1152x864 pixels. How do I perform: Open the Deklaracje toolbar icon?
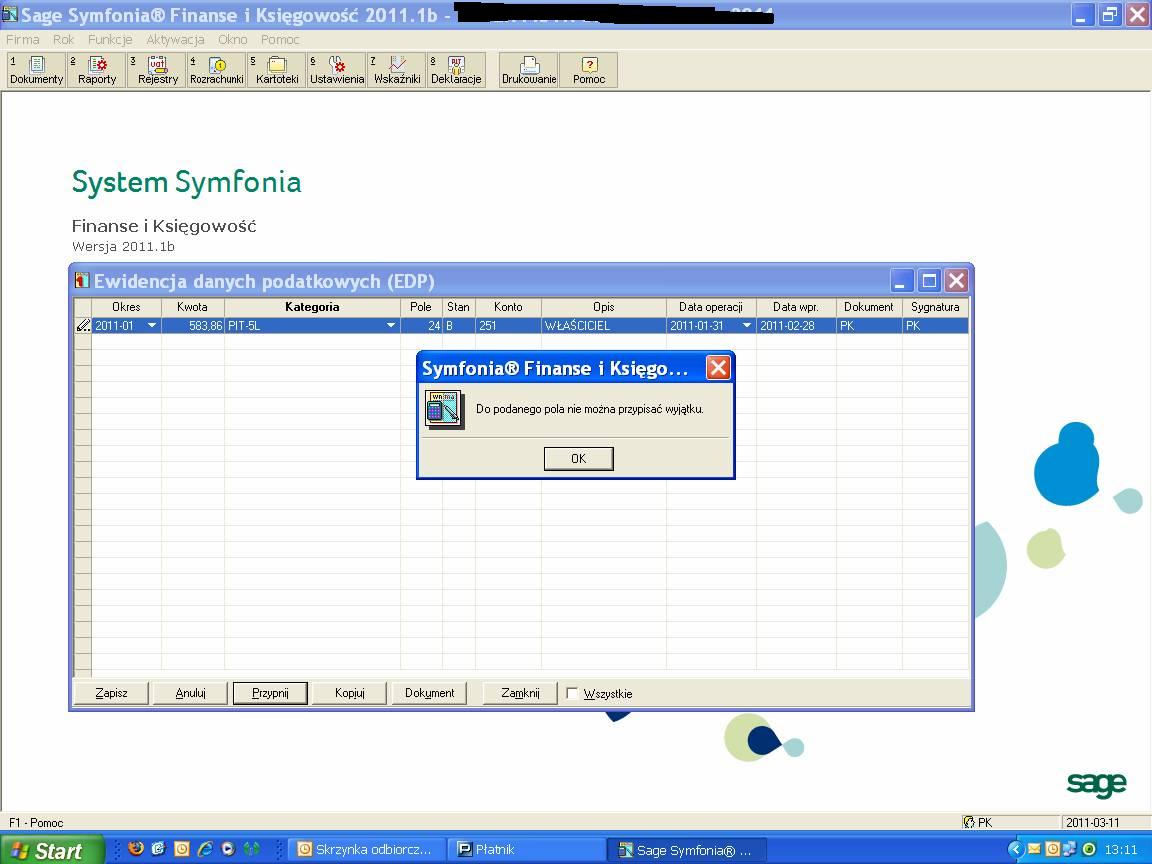pos(456,70)
